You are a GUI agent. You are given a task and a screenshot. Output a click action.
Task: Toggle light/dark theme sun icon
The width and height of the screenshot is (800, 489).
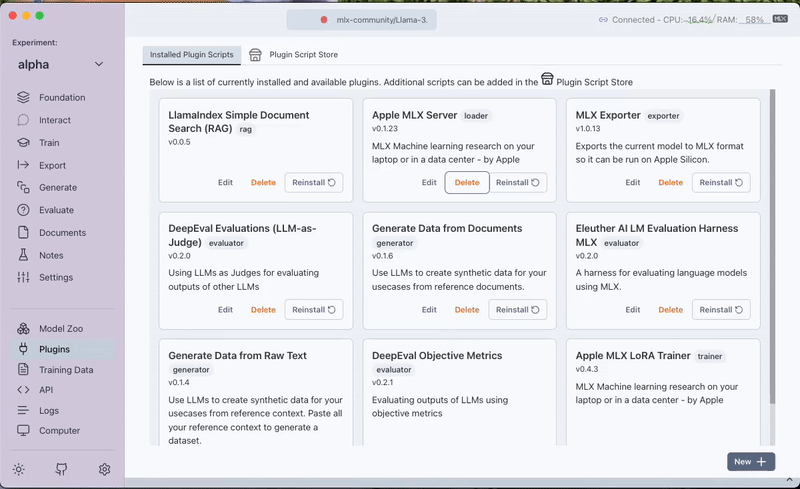(x=19, y=469)
